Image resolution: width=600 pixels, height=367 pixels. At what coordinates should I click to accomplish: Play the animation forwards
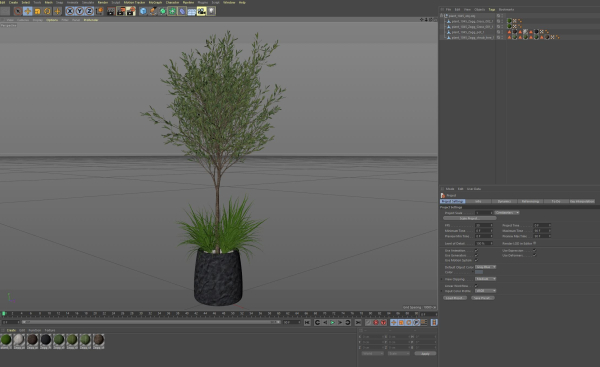pos(333,323)
